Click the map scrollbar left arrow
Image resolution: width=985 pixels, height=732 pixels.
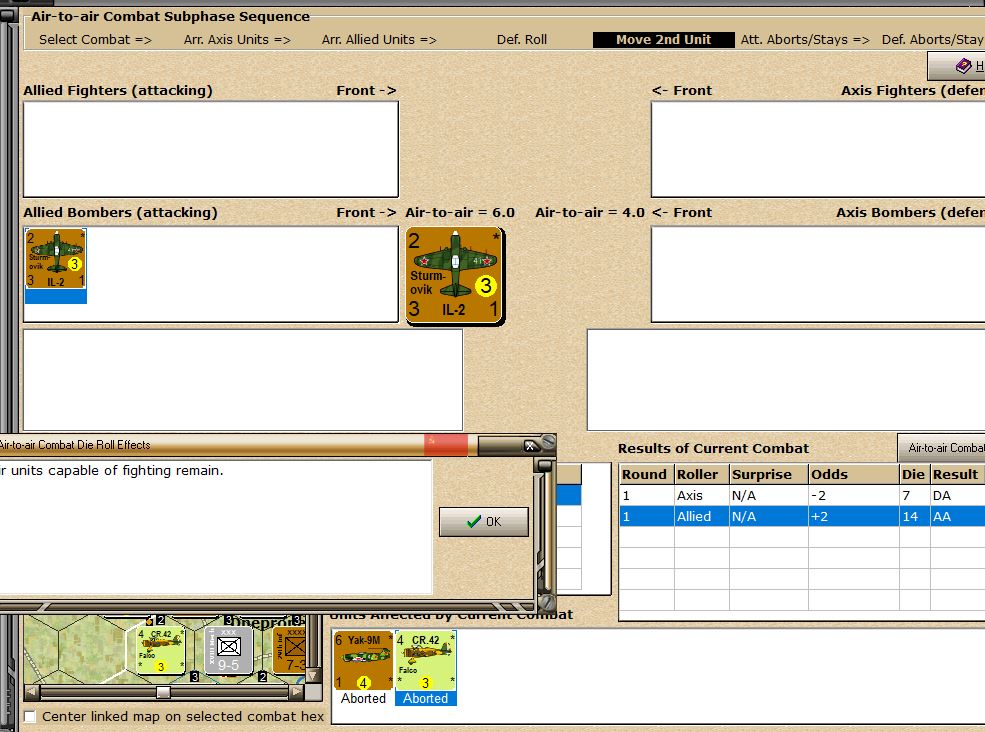[31, 692]
